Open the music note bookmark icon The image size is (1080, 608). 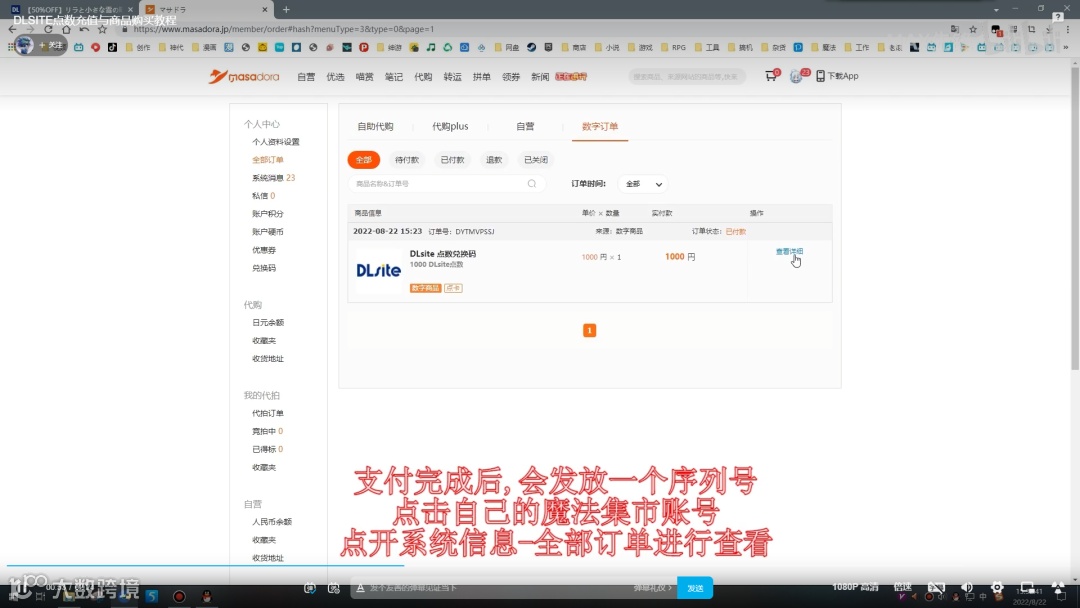pos(430,48)
